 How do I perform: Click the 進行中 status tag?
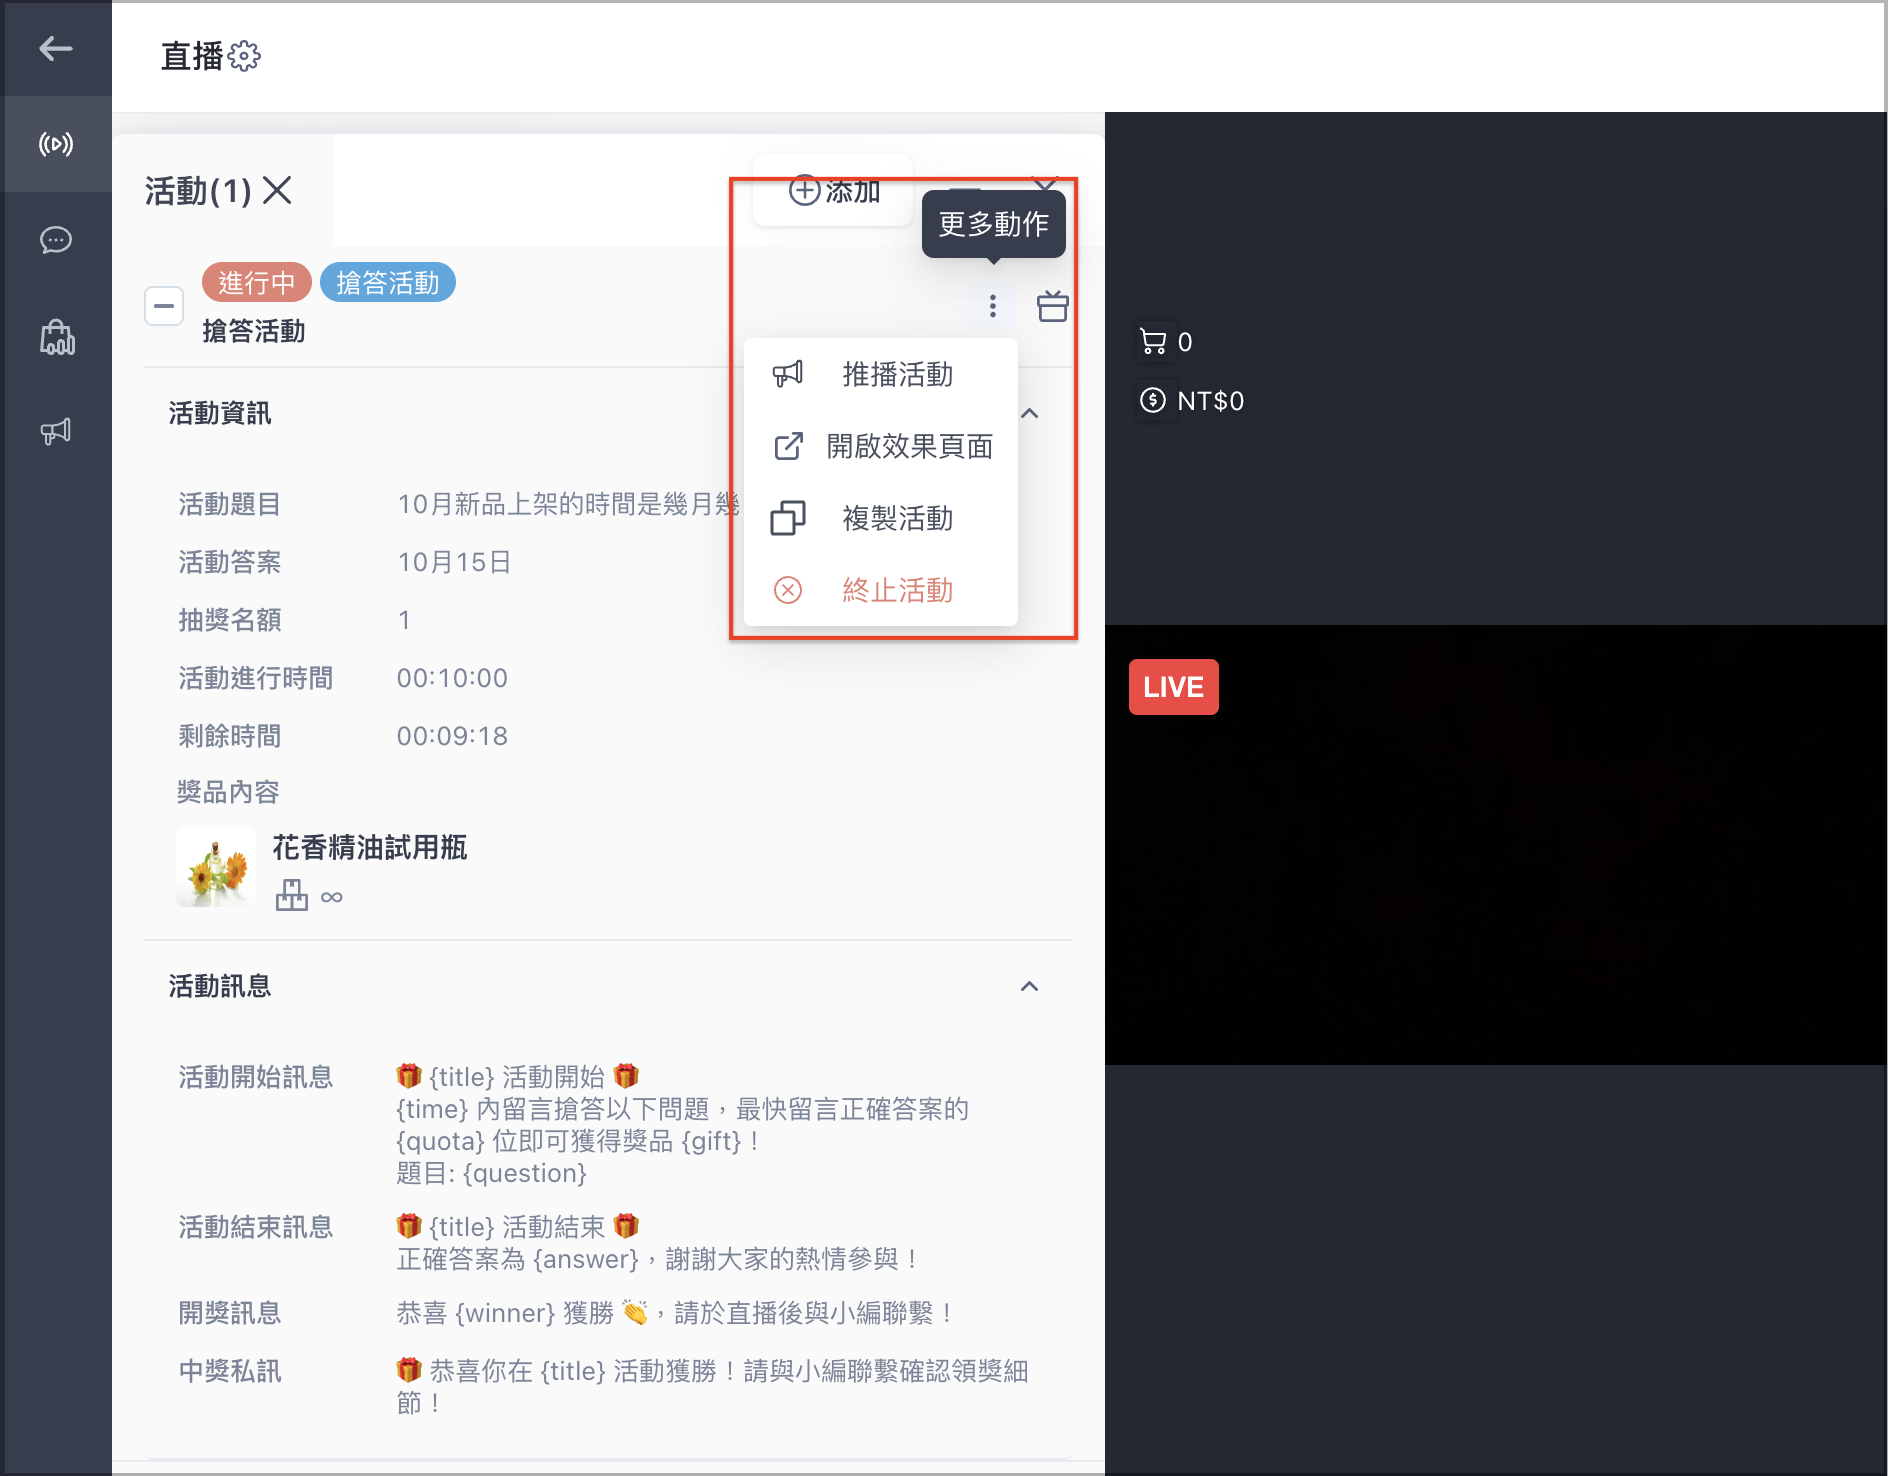pos(257,283)
